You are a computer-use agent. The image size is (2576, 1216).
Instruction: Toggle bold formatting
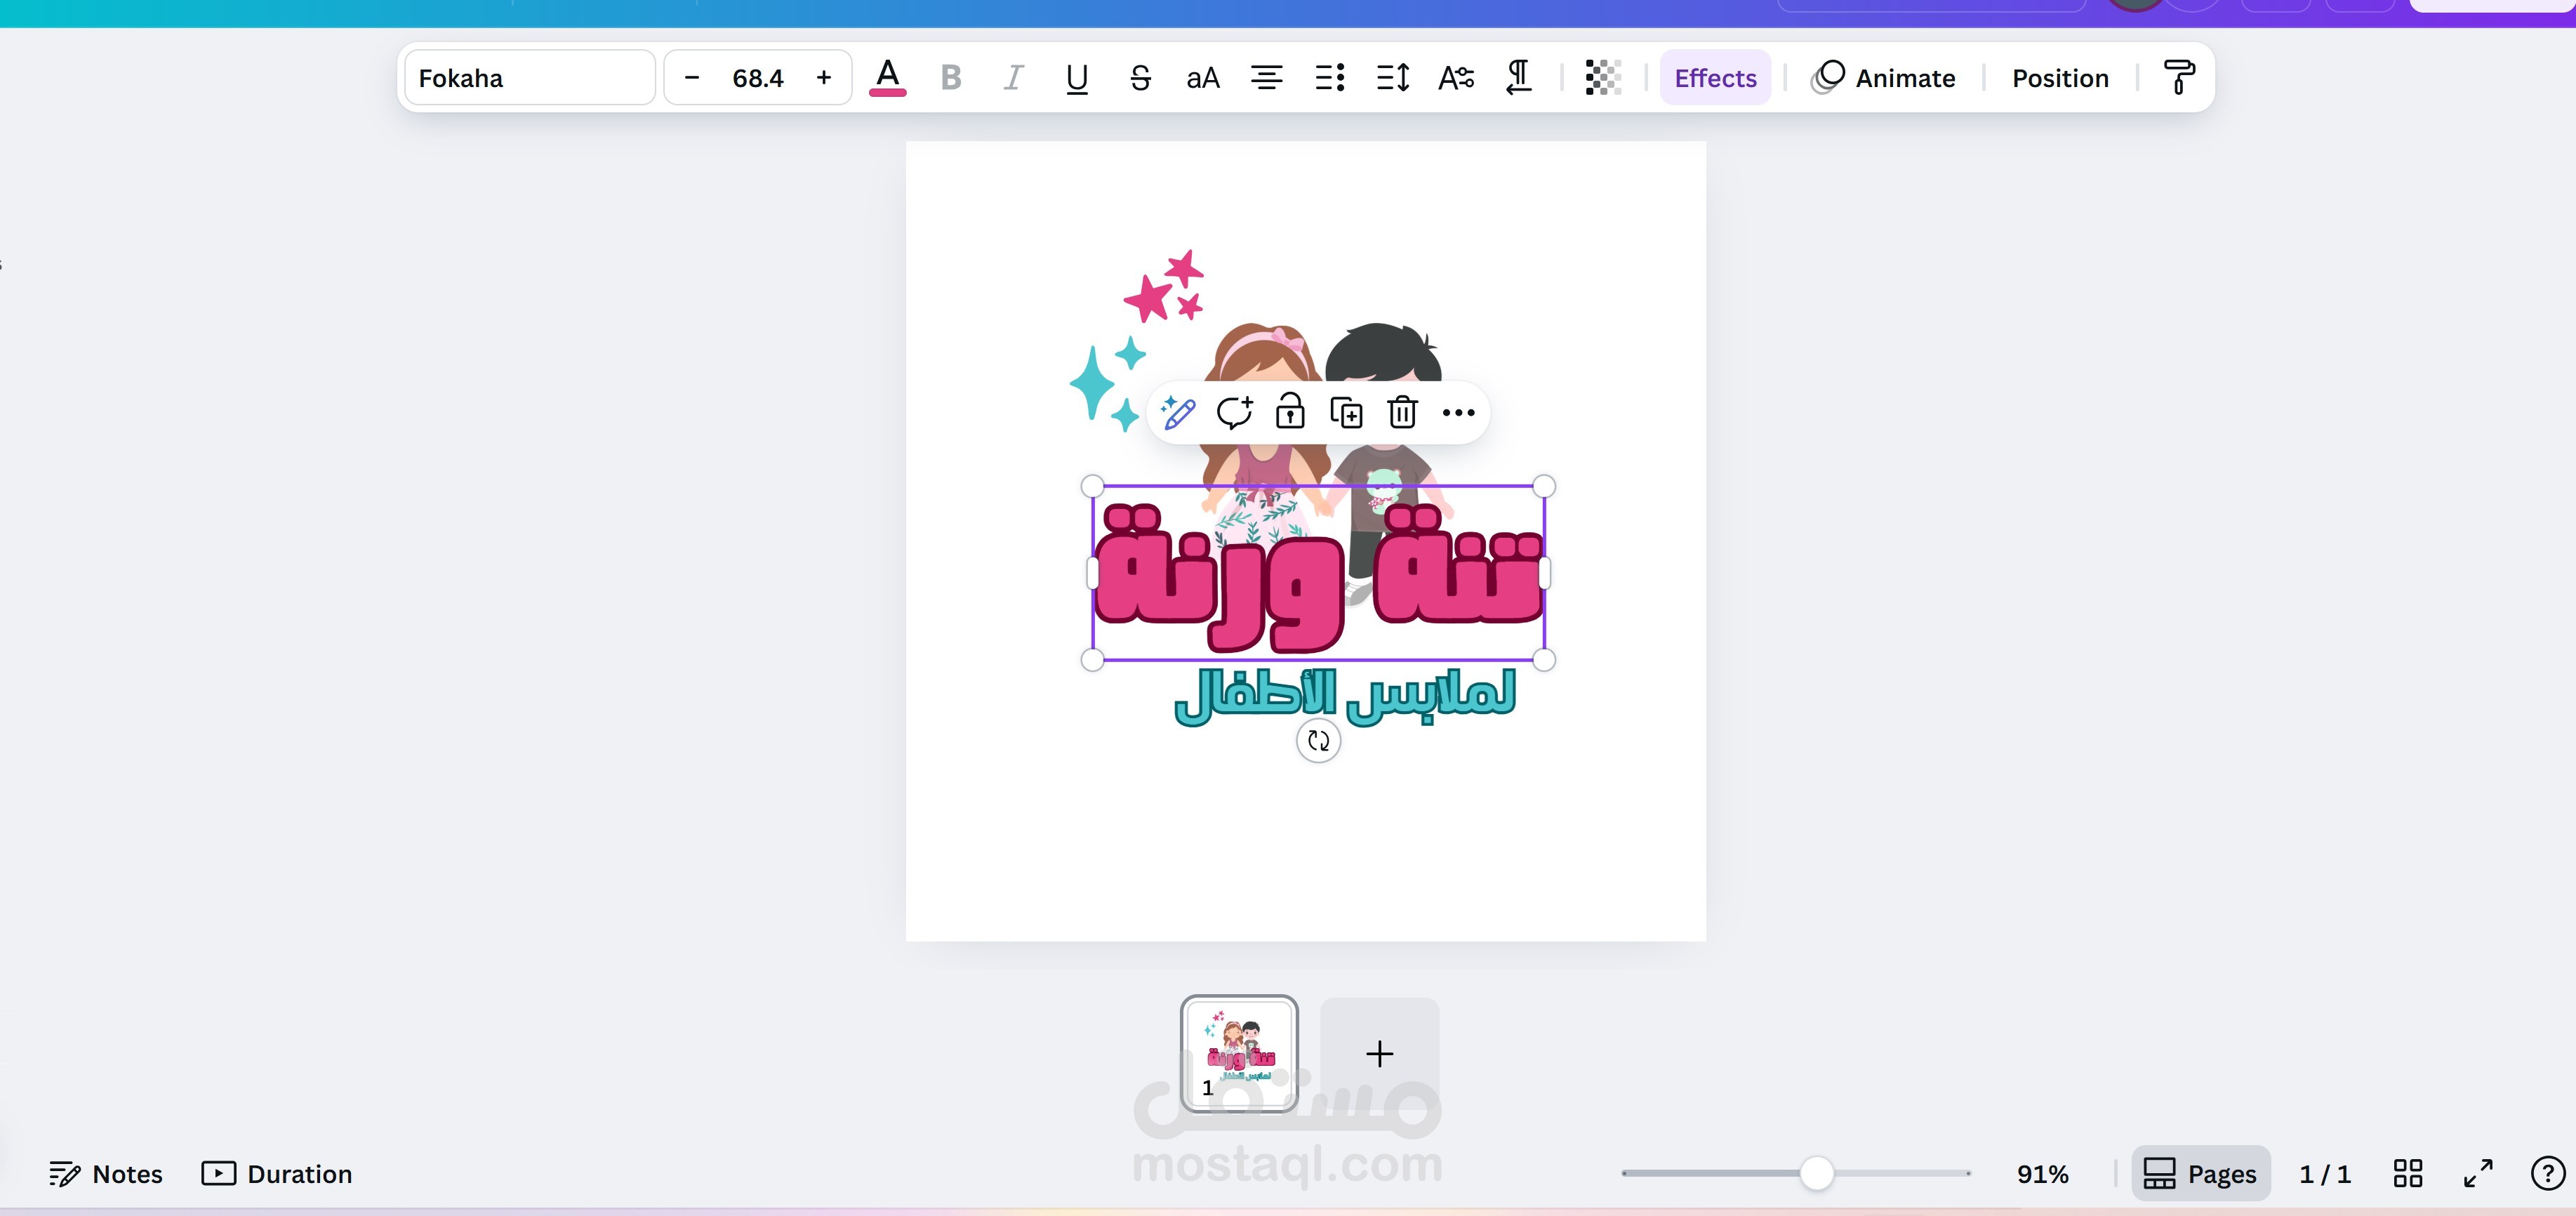950,78
